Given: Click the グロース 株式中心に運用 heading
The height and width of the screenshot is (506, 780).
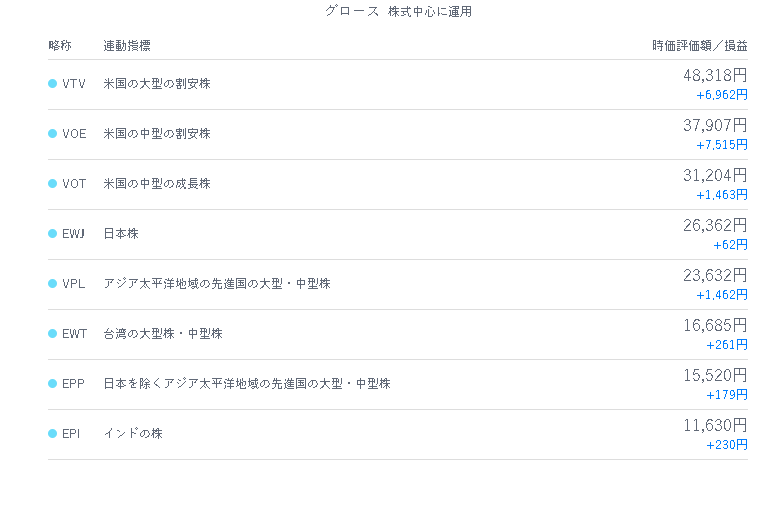Looking at the screenshot, I should tap(398, 11).
